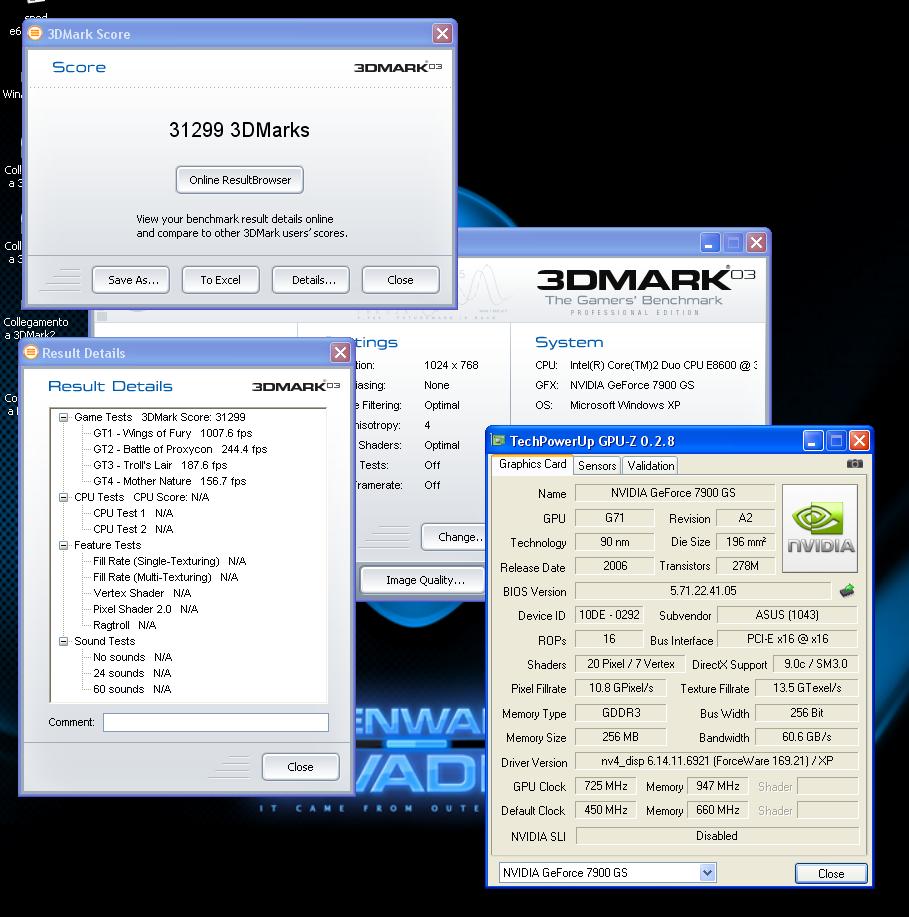Click the Bandwidth value 60.6 GB/s
The height and width of the screenshot is (917, 909).
(807, 737)
